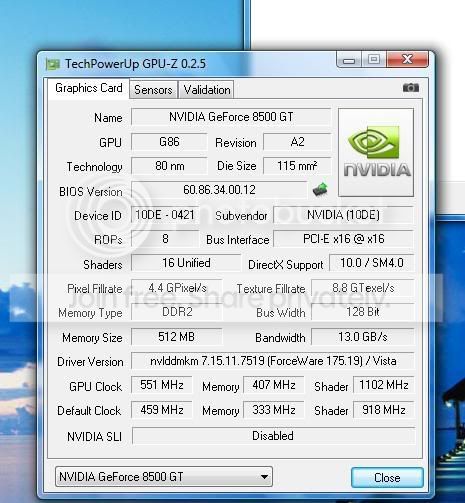This screenshot has height=503, width=465.
Task: Click the NVIDIA SLI Disabled field
Action: click(273, 436)
